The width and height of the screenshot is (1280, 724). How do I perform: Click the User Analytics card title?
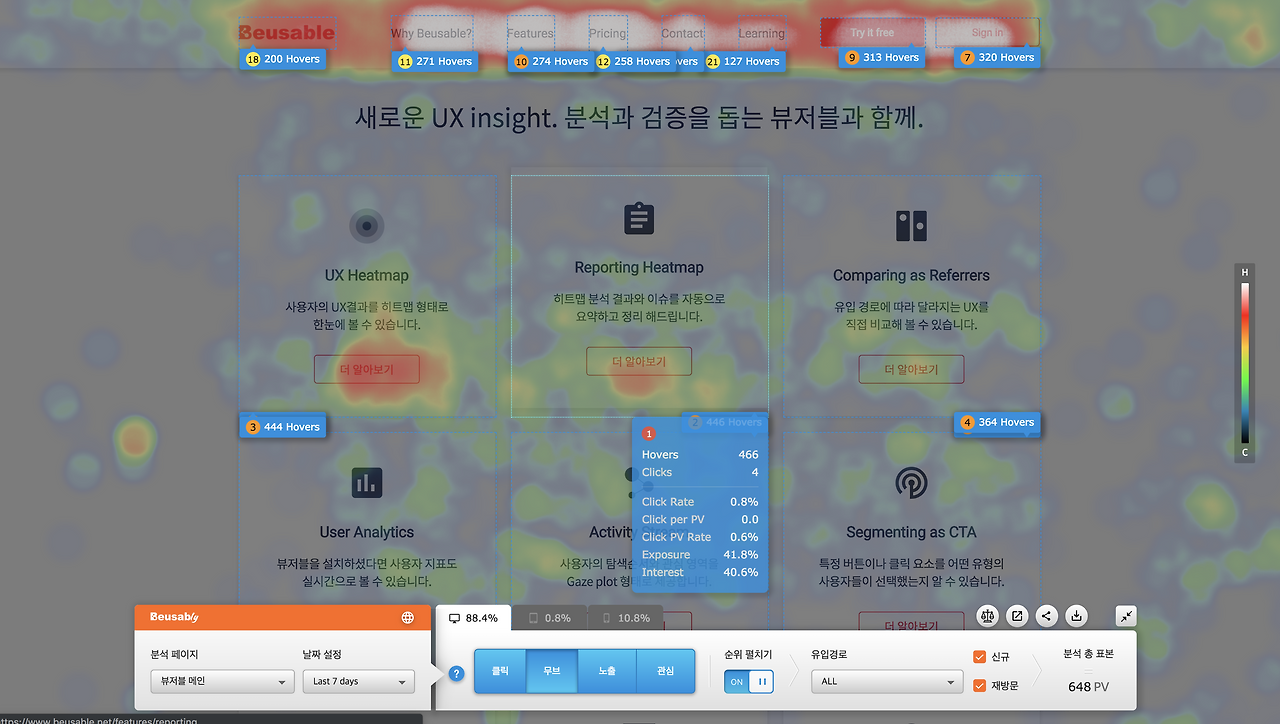pos(367,532)
